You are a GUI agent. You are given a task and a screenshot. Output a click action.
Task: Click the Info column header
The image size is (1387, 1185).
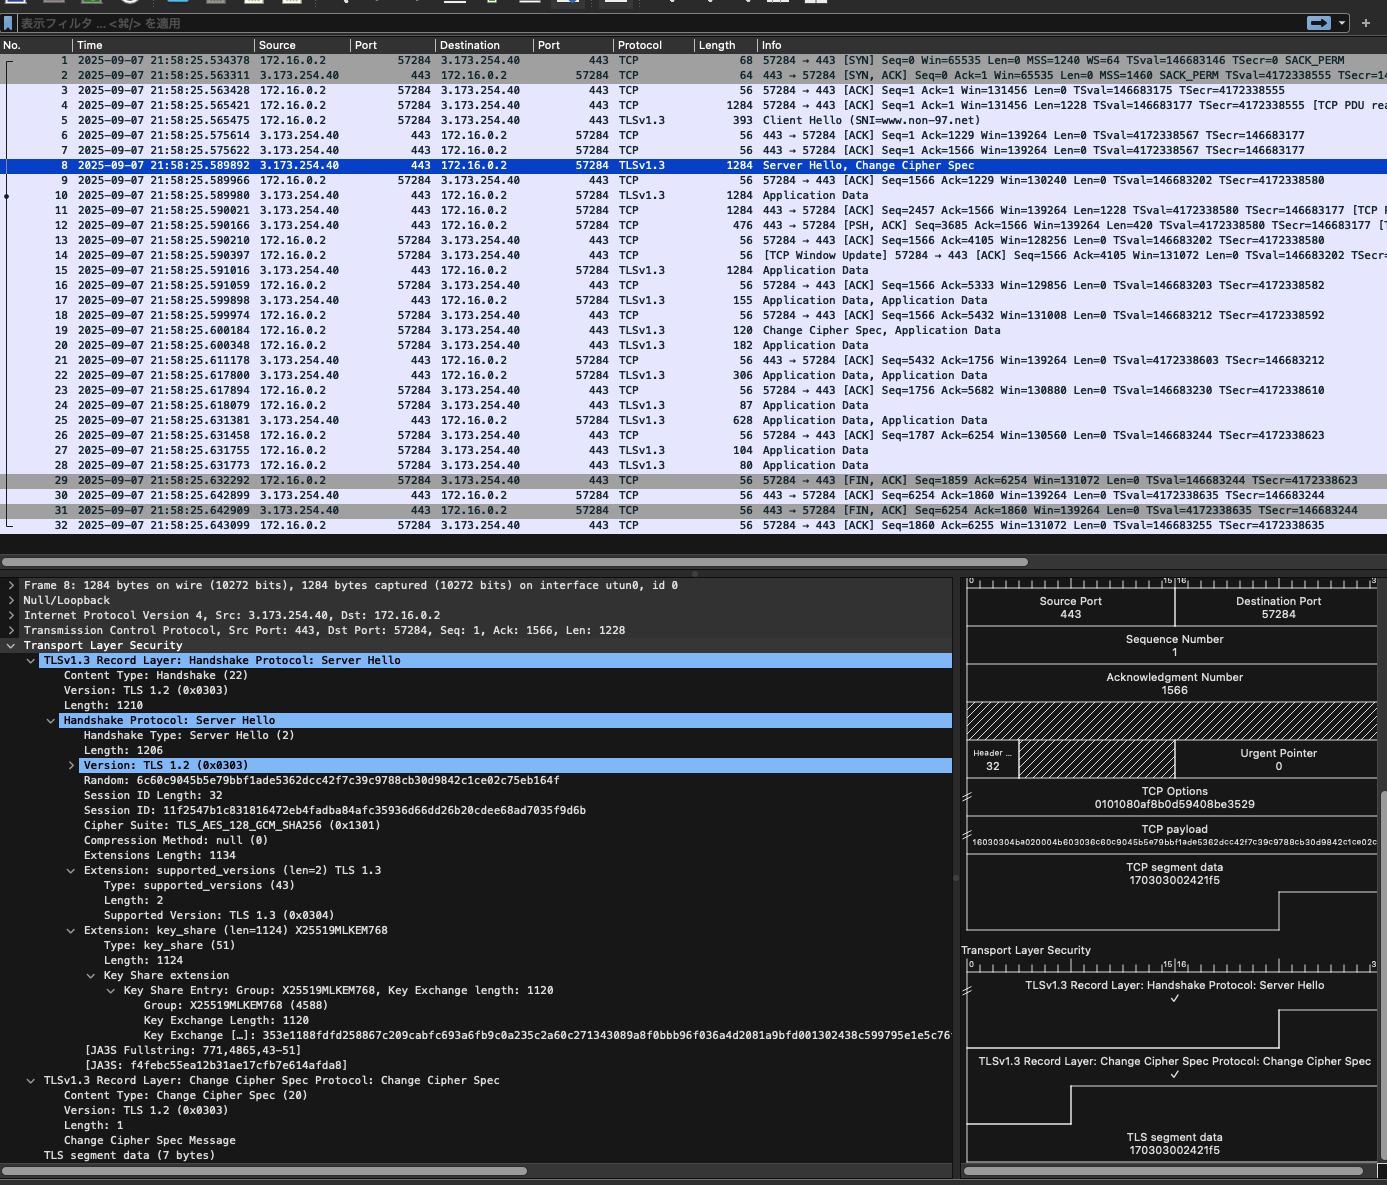pos(1072,45)
